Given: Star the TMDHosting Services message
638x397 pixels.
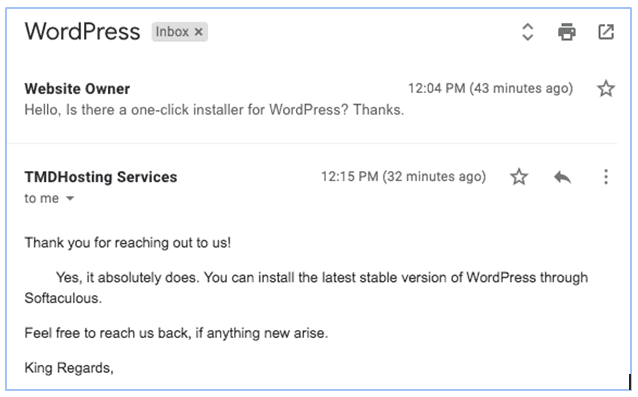Looking at the screenshot, I should click(519, 177).
